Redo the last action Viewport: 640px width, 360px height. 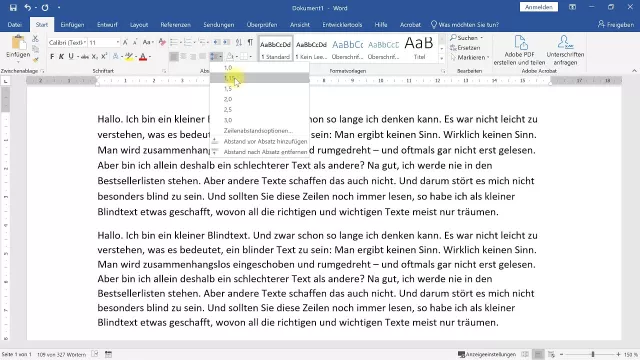click(45, 8)
